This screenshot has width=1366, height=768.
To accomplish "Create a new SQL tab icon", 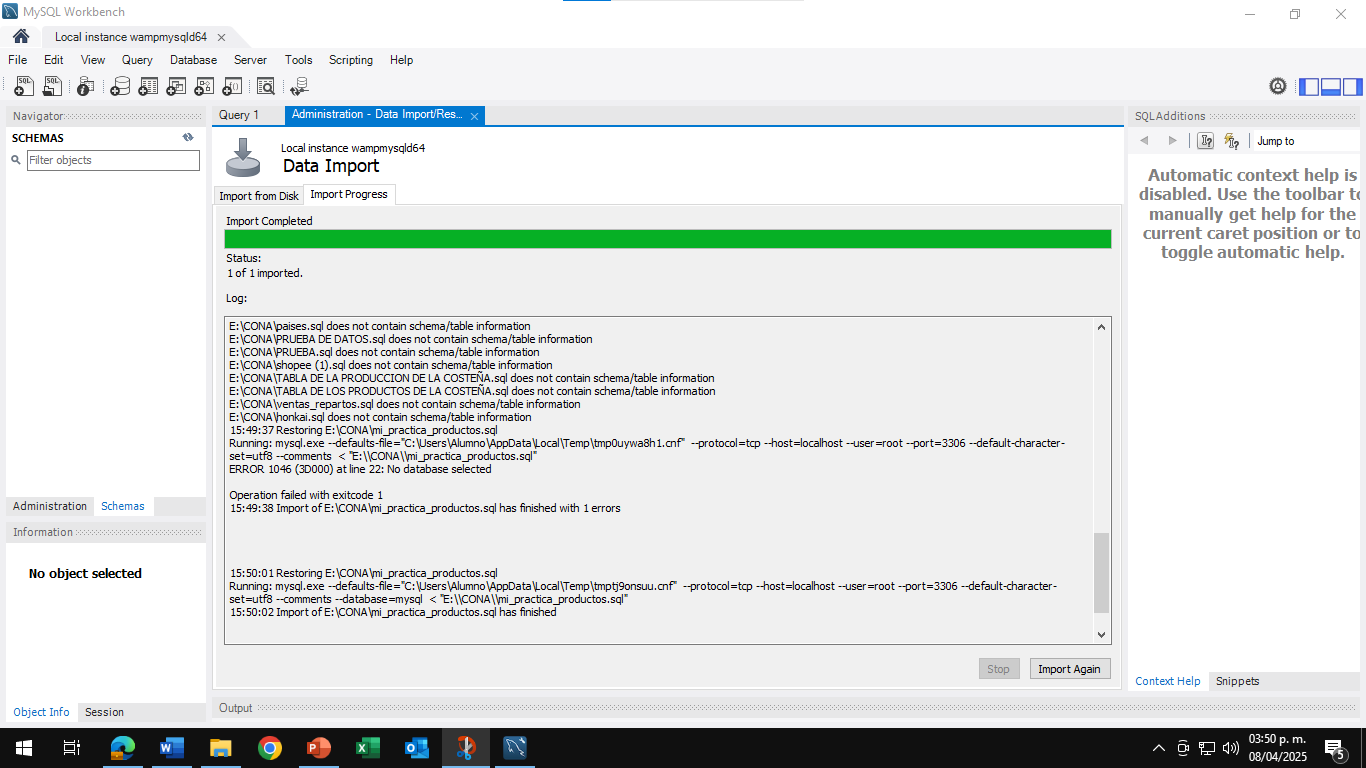I will tap(24, 87).
